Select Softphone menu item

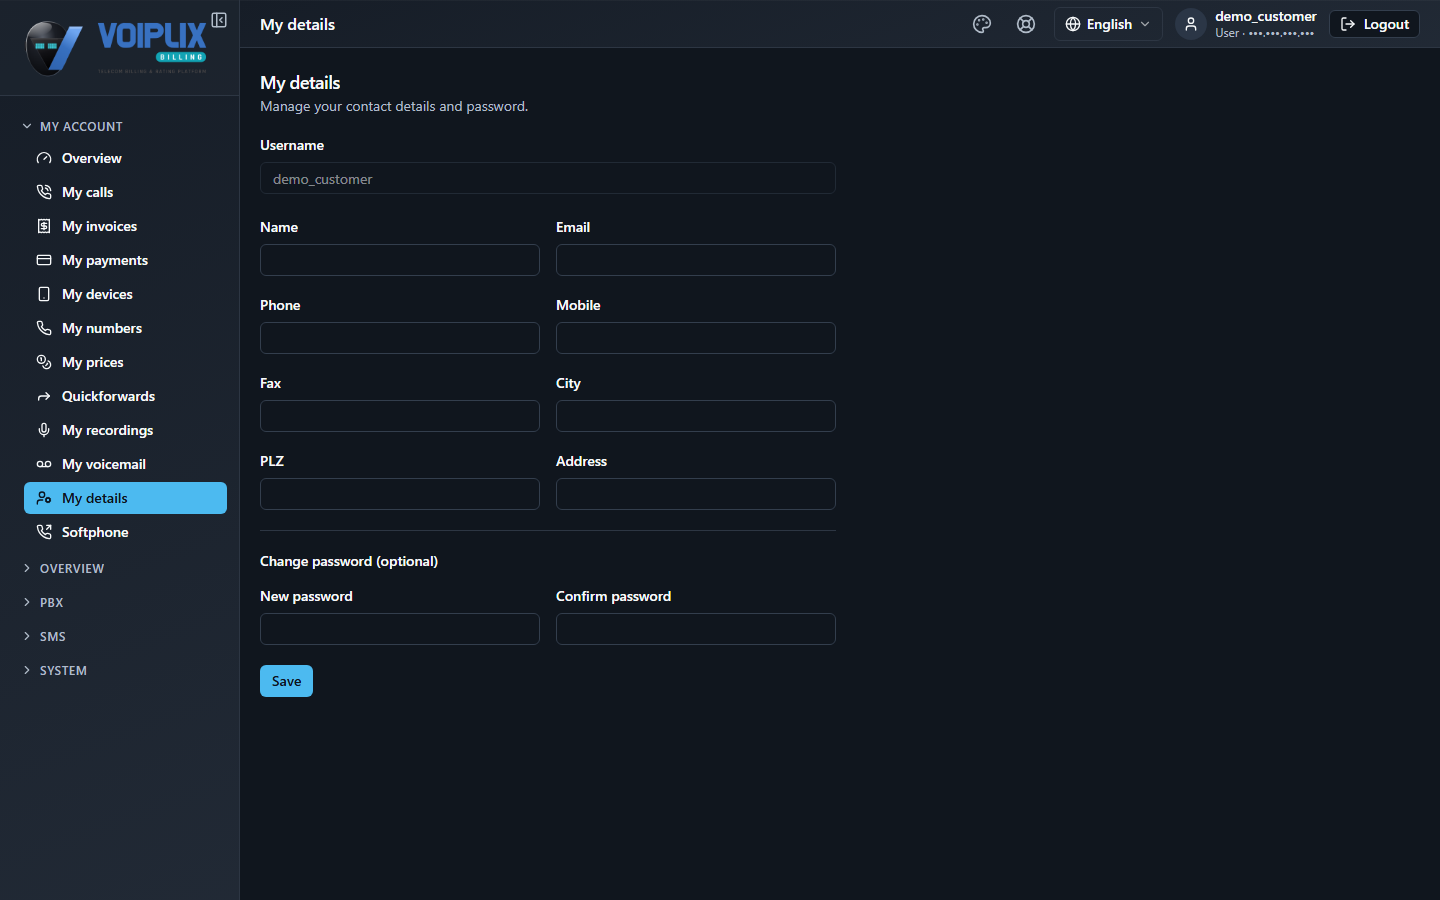(125, 532)
